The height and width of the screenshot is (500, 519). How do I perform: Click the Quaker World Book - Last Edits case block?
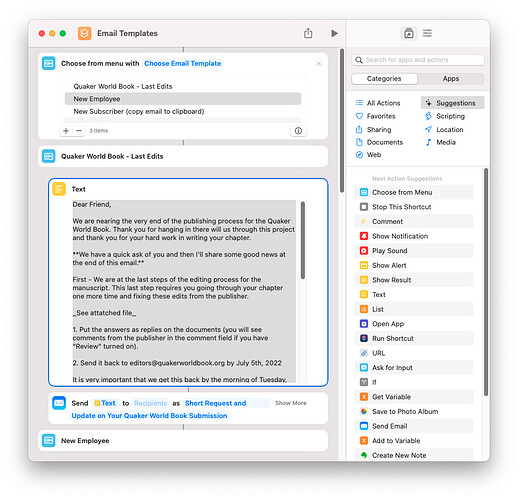coord(183,156)
